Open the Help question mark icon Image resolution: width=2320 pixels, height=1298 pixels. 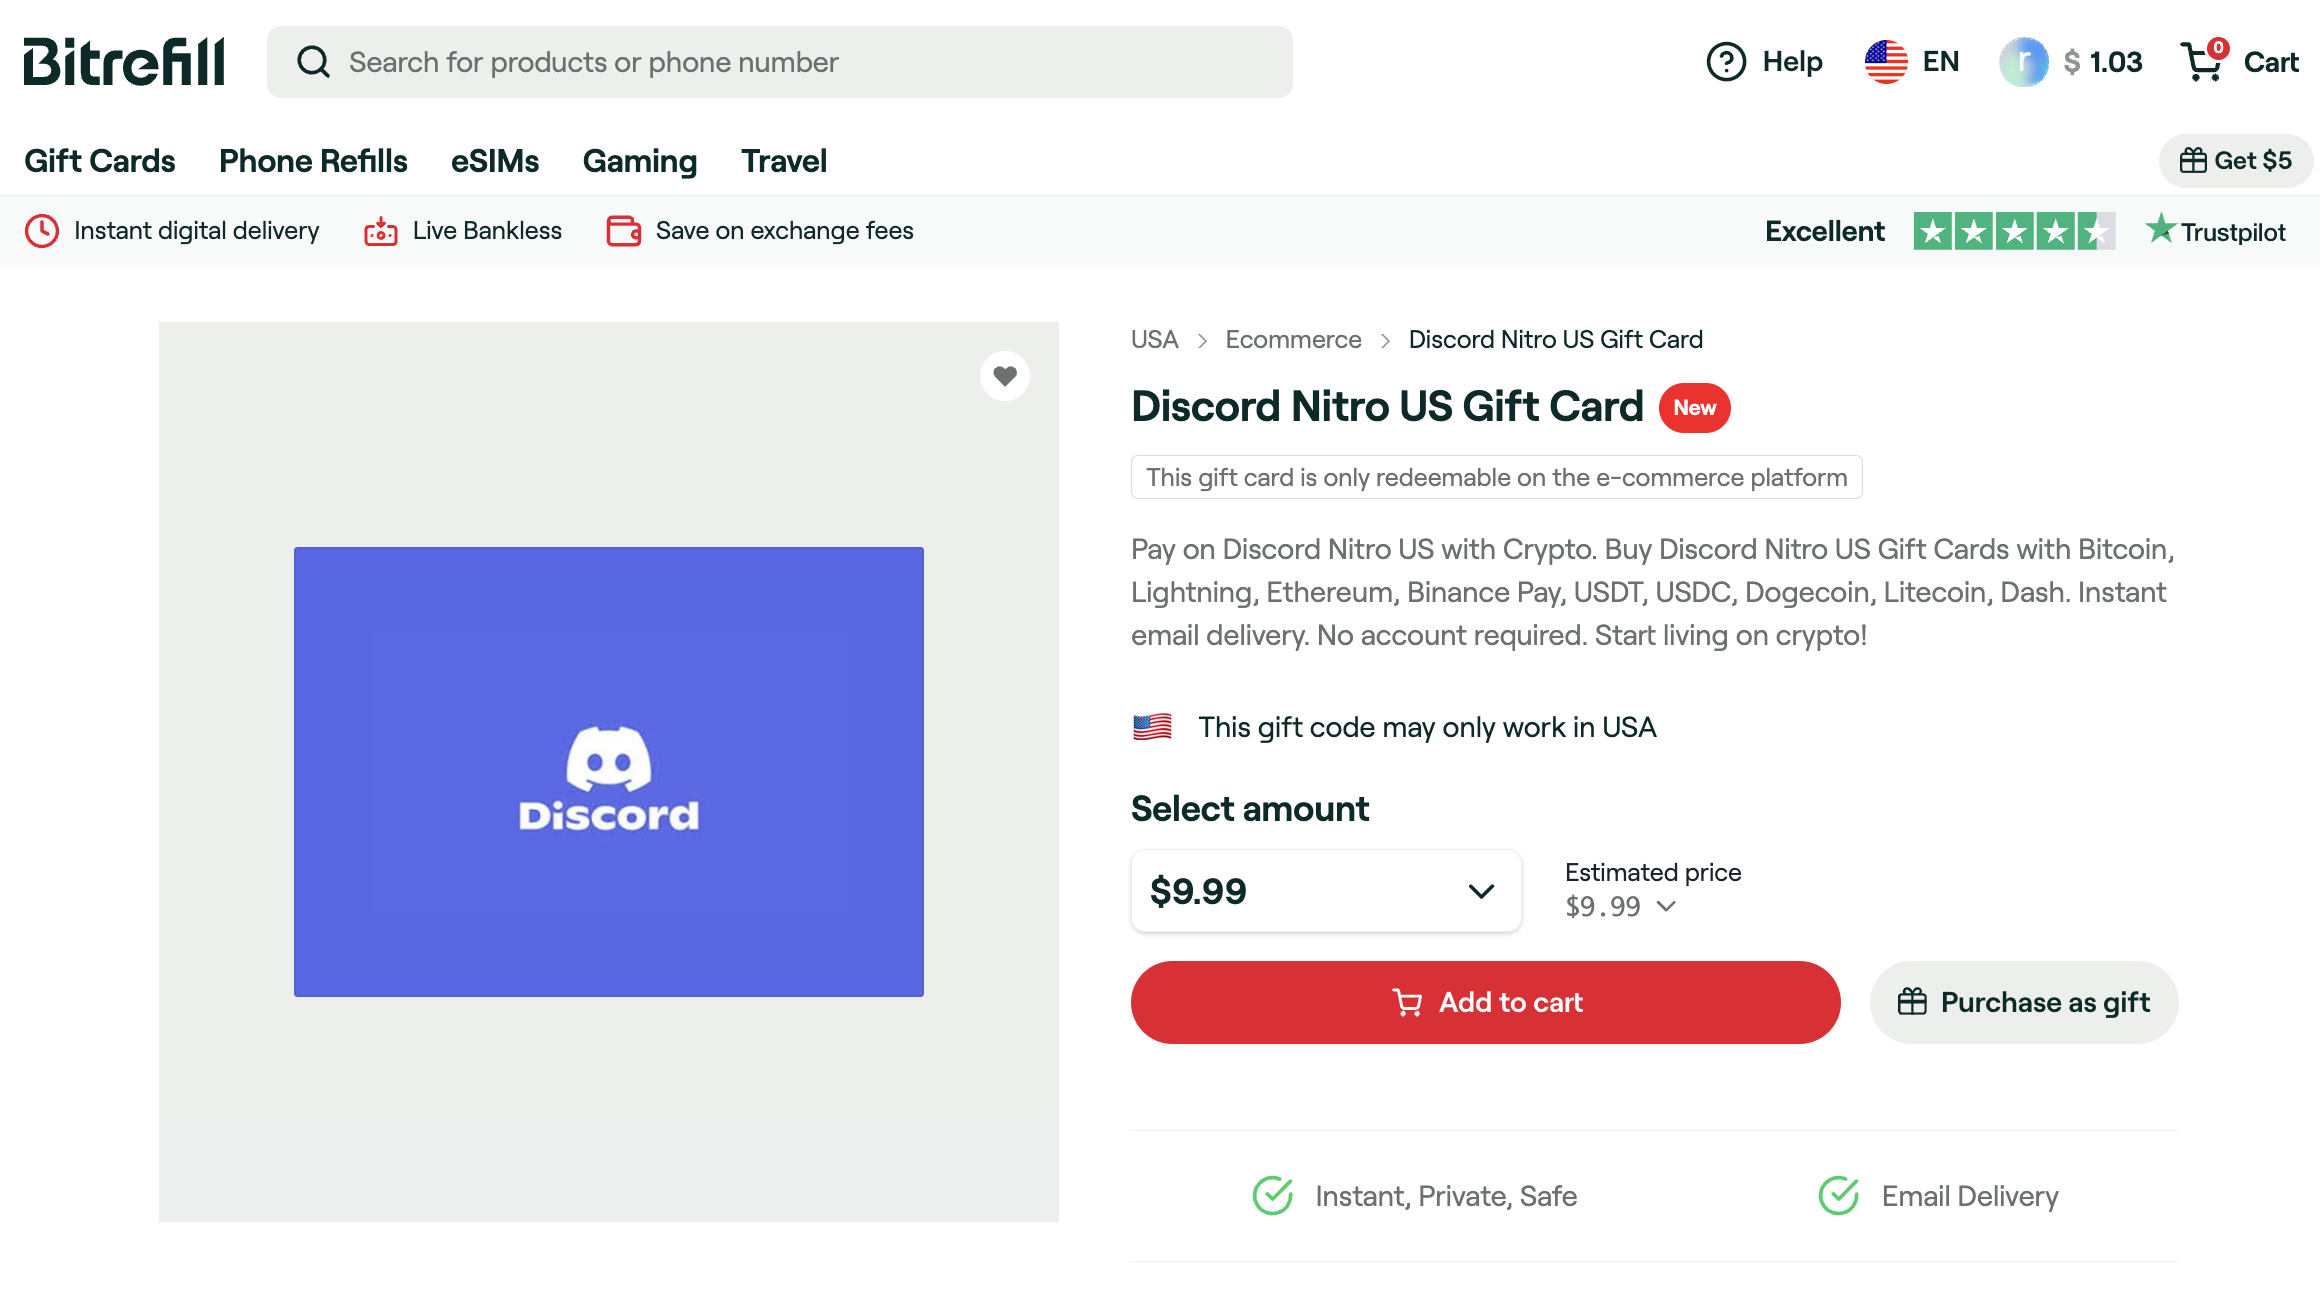(x=1725, y=61)
